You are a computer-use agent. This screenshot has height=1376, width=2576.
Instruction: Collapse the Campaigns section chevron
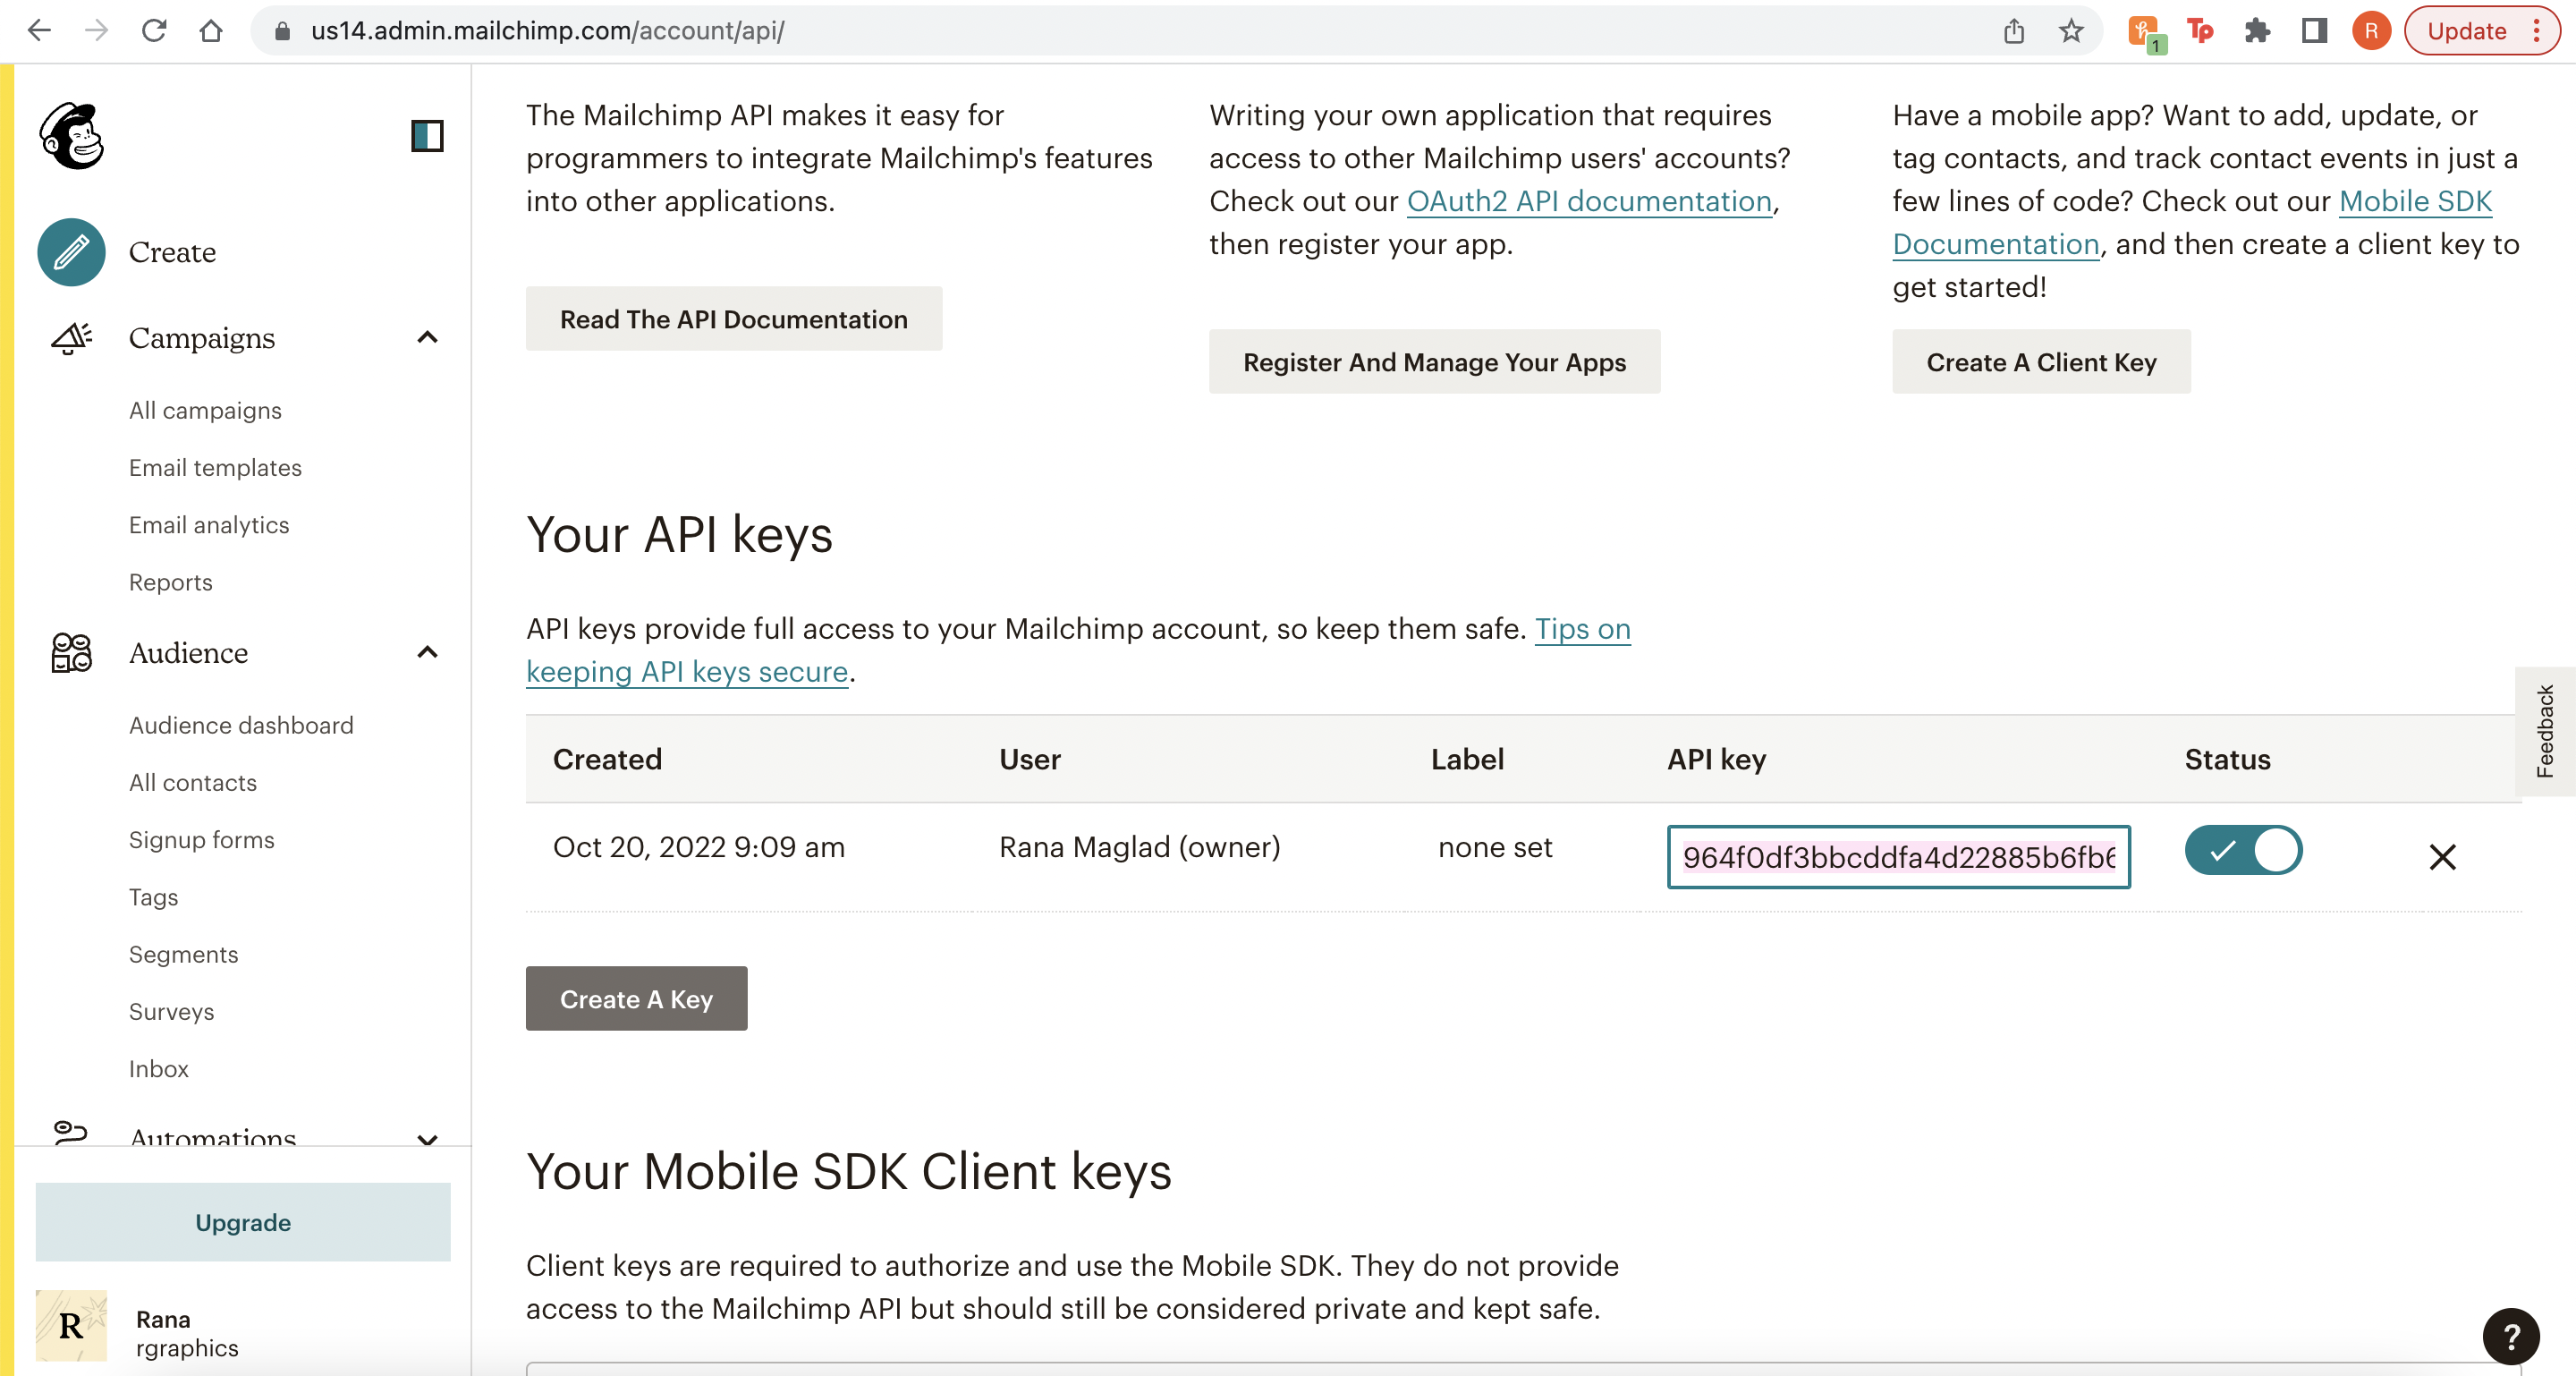(427, 338)
